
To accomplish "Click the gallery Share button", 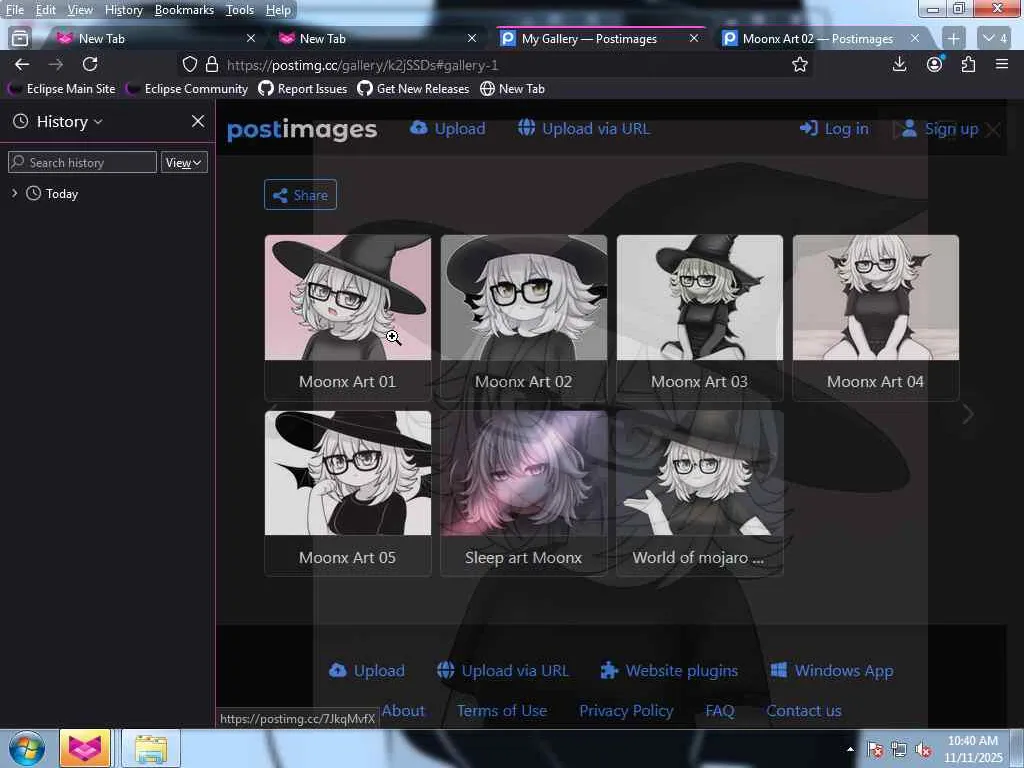I will point(300,195).
